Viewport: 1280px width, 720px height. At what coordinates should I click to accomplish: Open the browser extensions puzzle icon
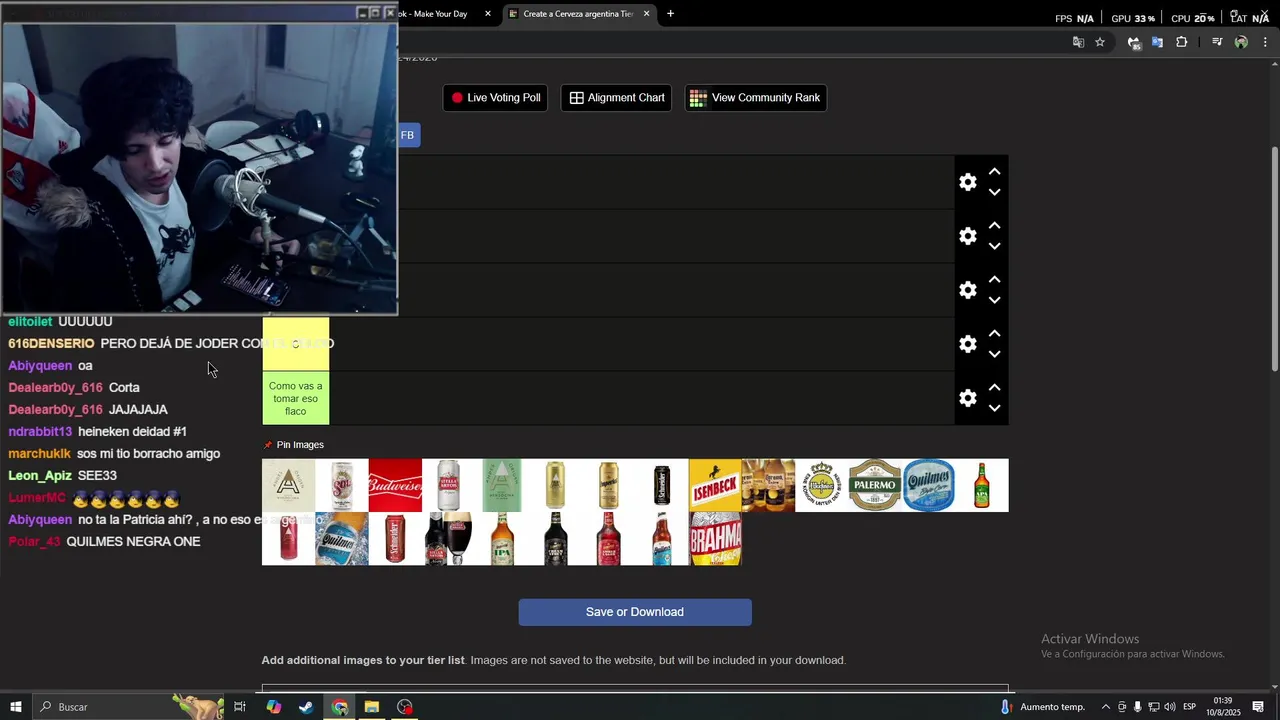tap(1182, 42)
